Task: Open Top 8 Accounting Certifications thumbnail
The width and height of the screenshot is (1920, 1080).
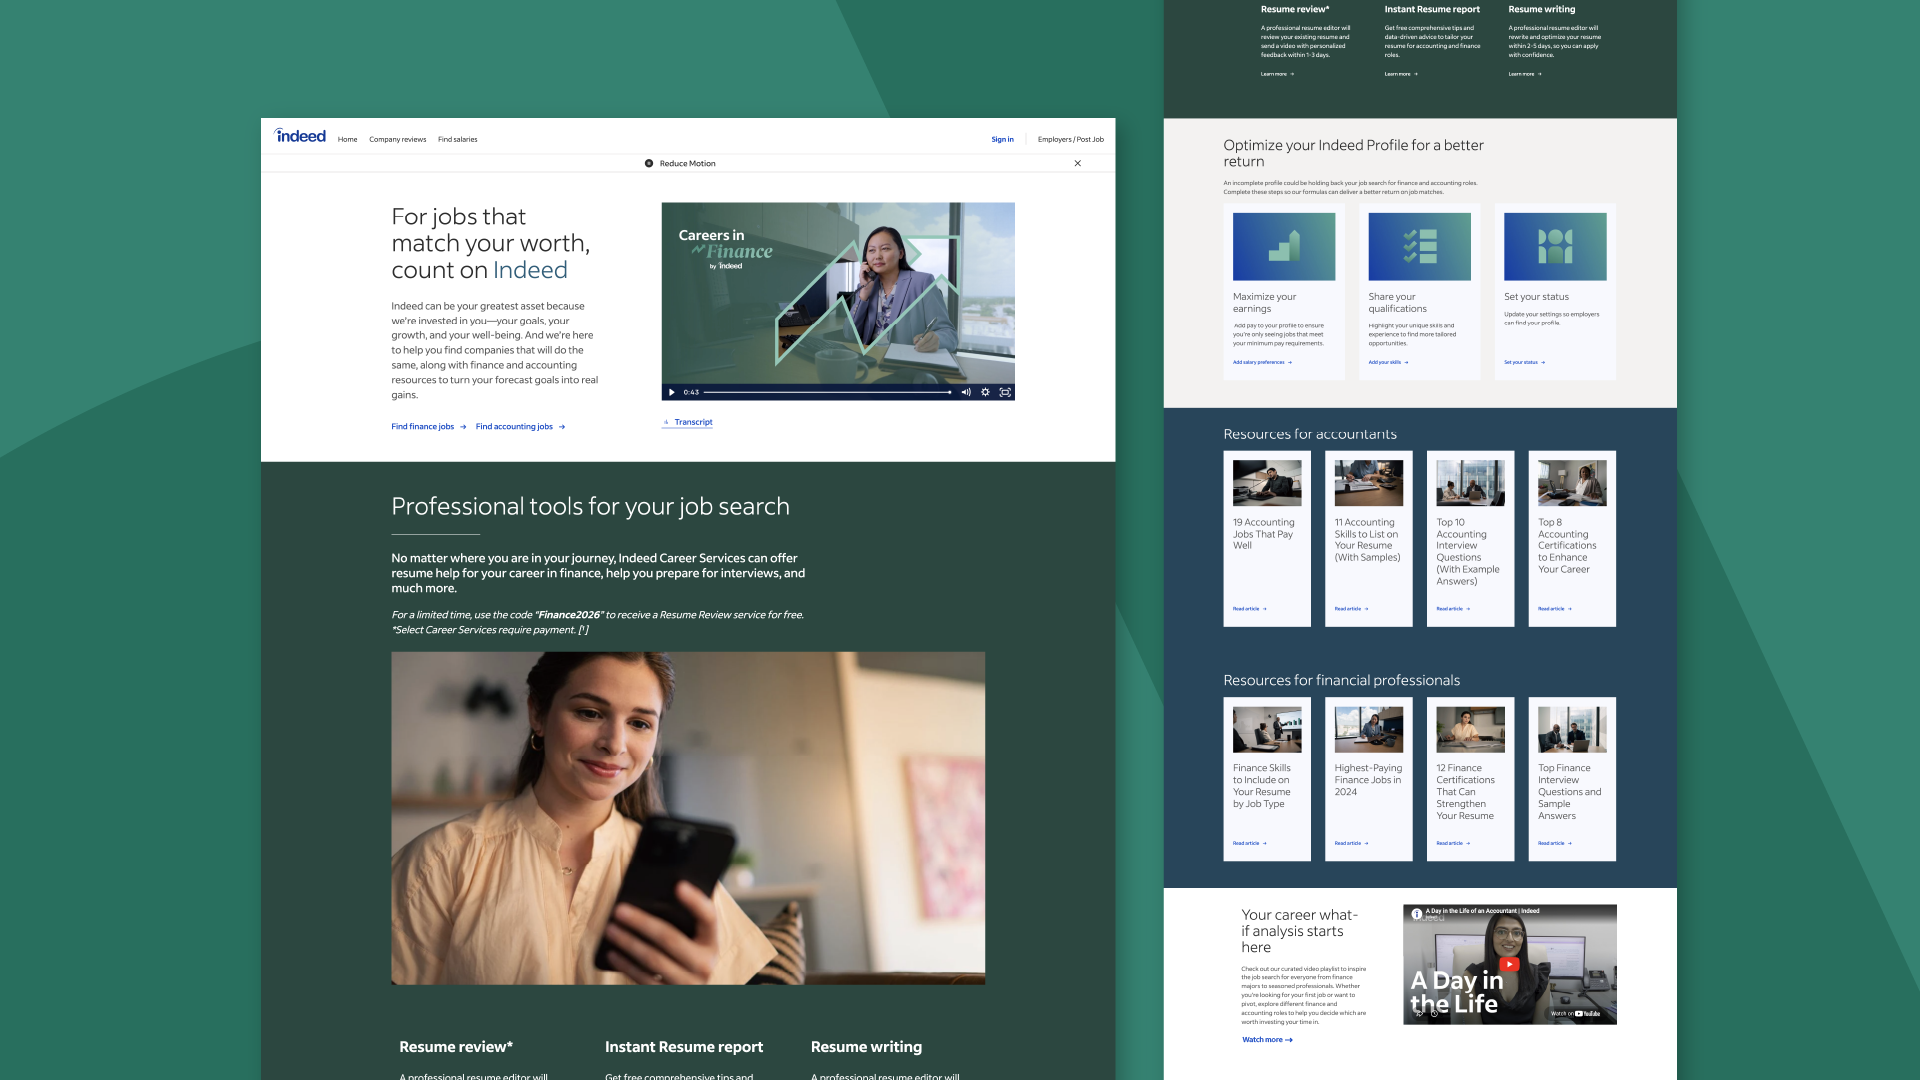Action: (1572, 483)
